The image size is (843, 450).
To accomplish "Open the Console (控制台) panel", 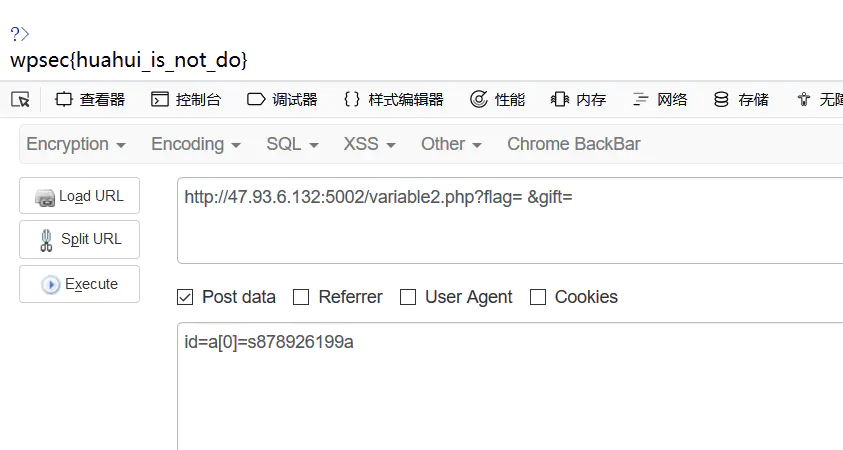I will coord(186,99).
